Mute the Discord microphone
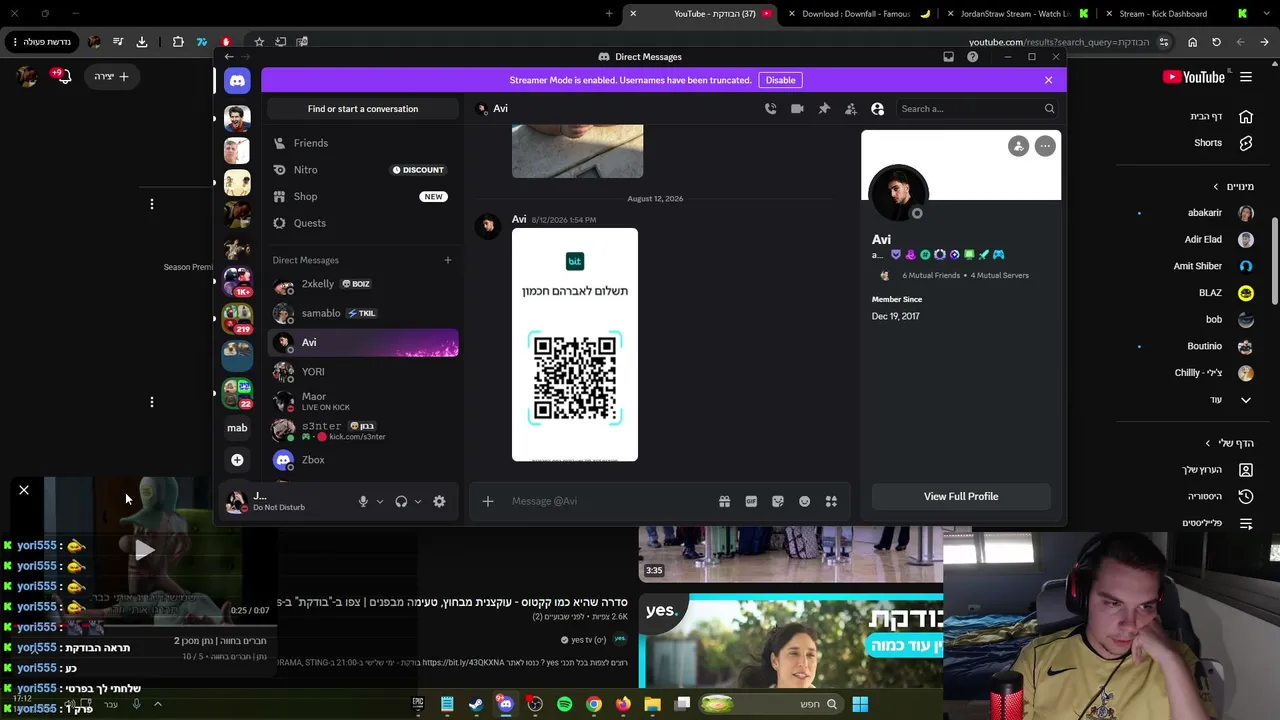This screenshot has width=1280, height=720. 363,501
